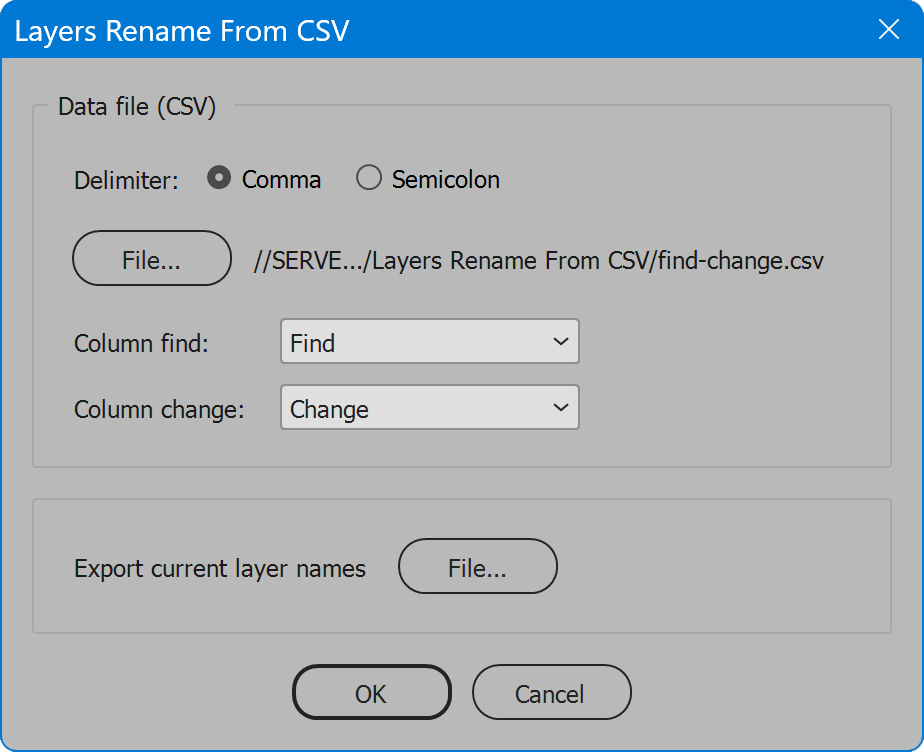Close the dialog using the X button
This screenshot has height=752, width=924.
click(889, 30)
